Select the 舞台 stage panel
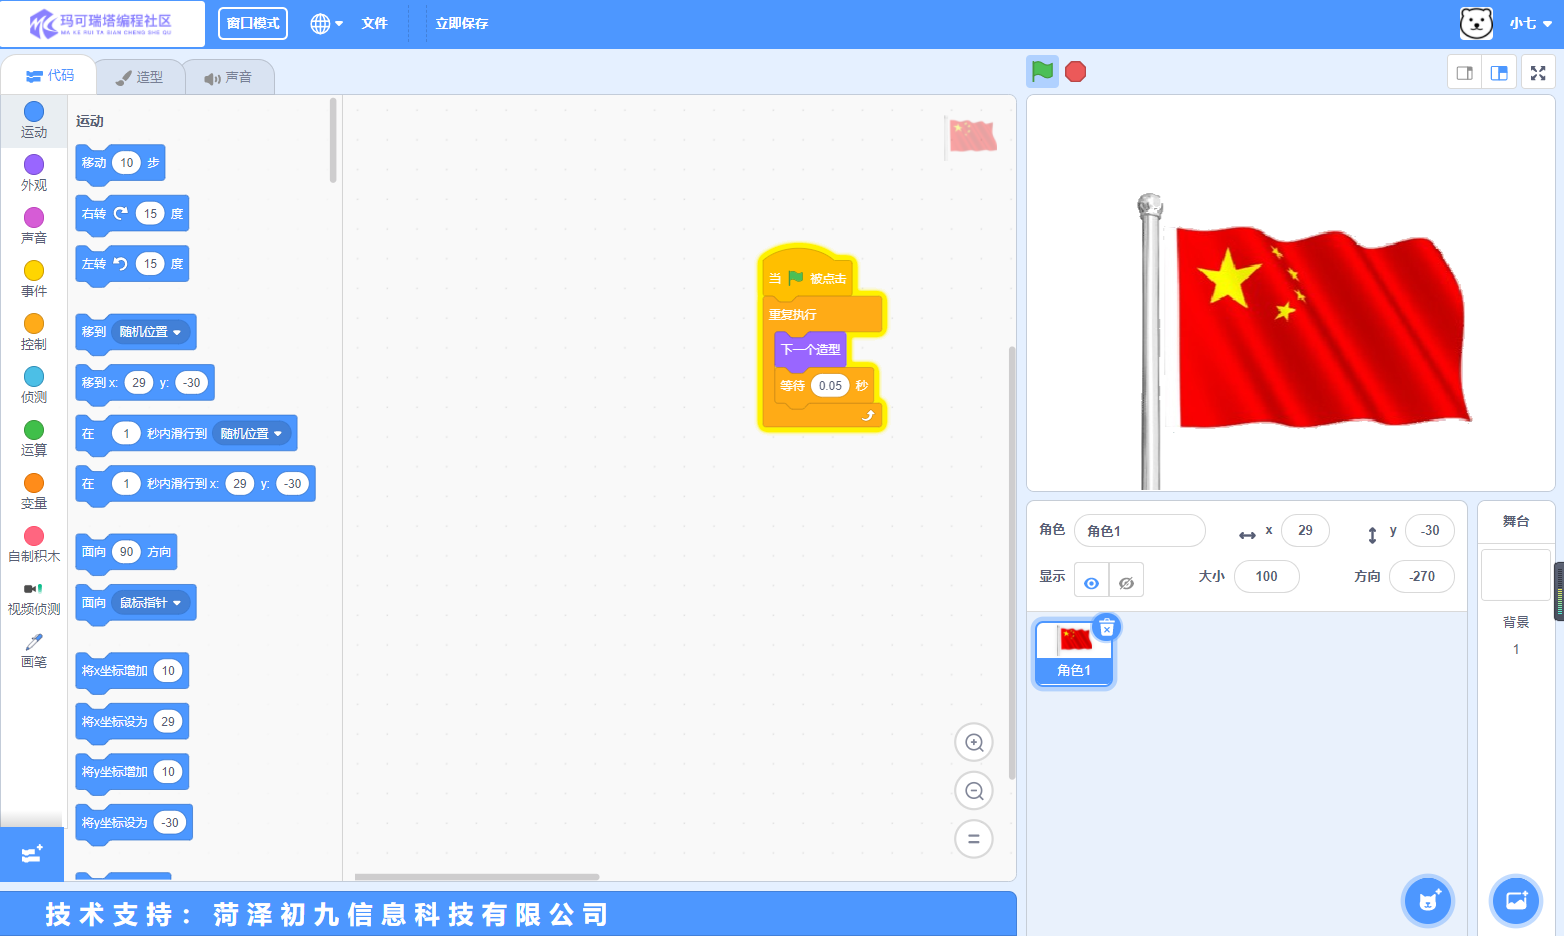 click(1516, 521)
